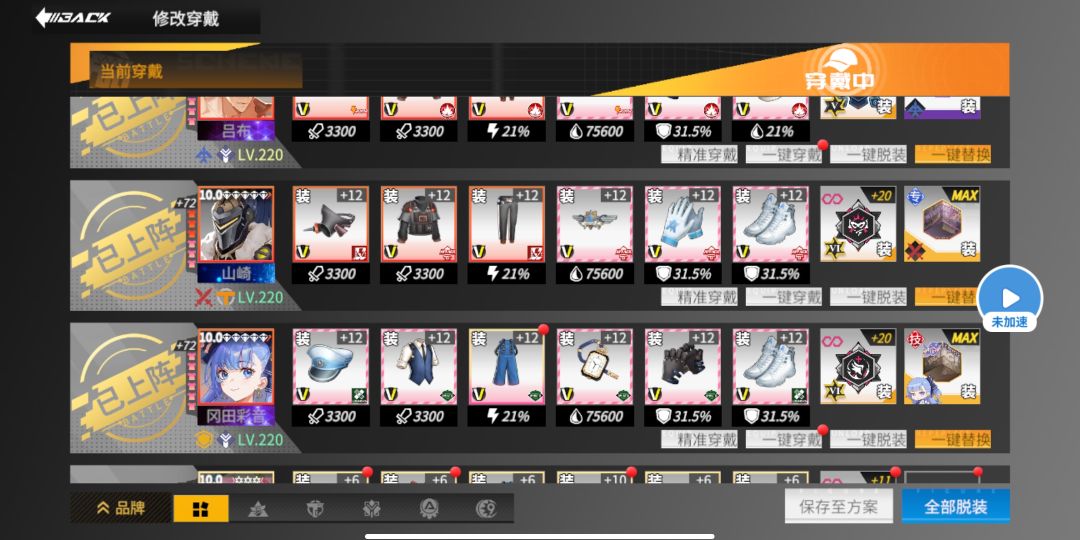Click the 当前穿戴 header label

pyautogui.click(x=132, y=71)
